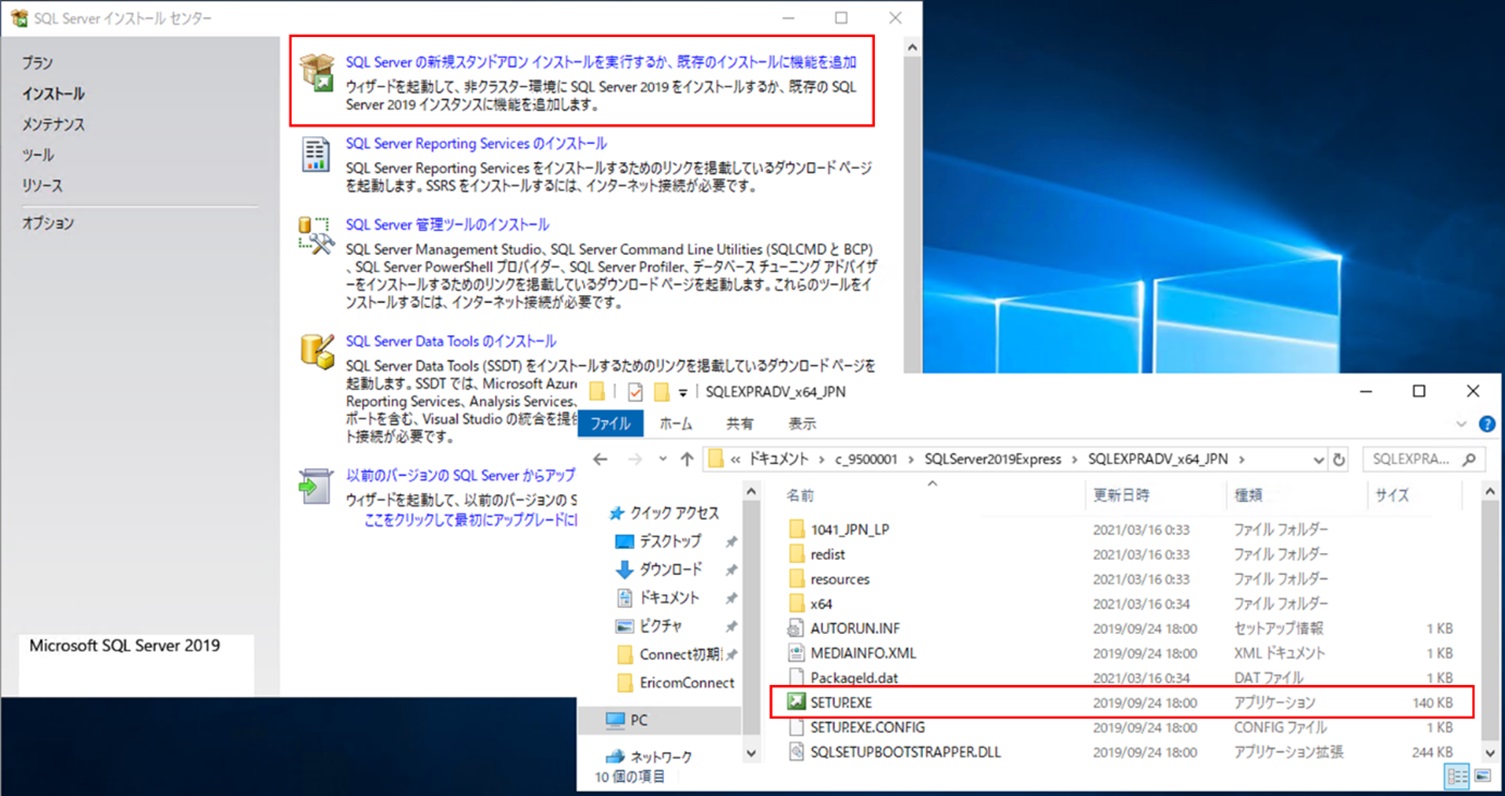Click the SQL Server Data Tools icon
1505x796 pixels.
[x=316, y=352]
